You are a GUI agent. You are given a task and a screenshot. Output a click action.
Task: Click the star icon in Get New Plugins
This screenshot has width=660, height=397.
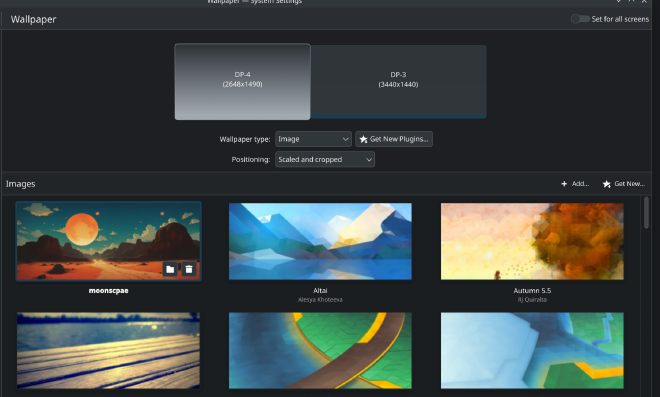tap(363, 139)
